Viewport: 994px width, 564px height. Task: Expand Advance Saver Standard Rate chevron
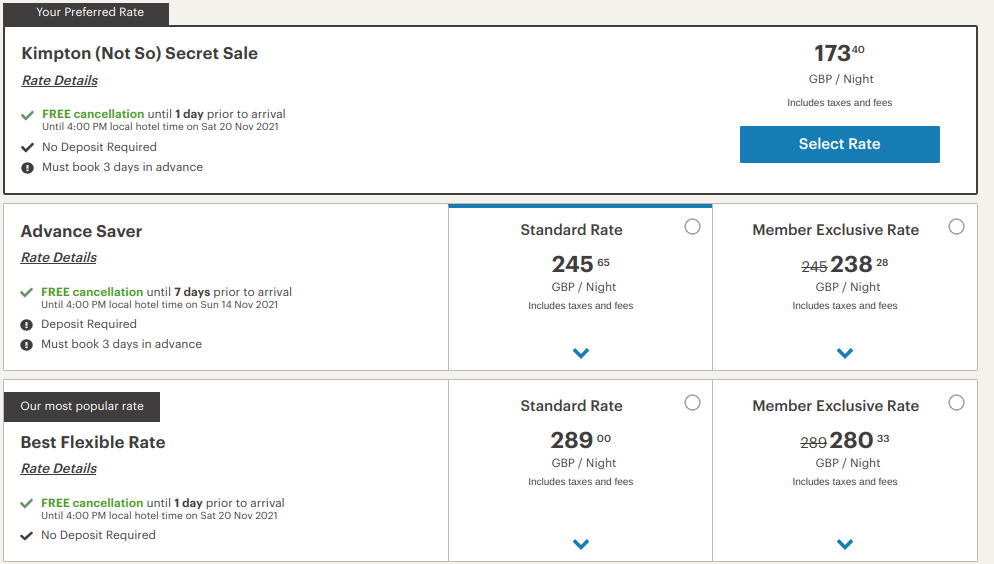tap(581, 353)
